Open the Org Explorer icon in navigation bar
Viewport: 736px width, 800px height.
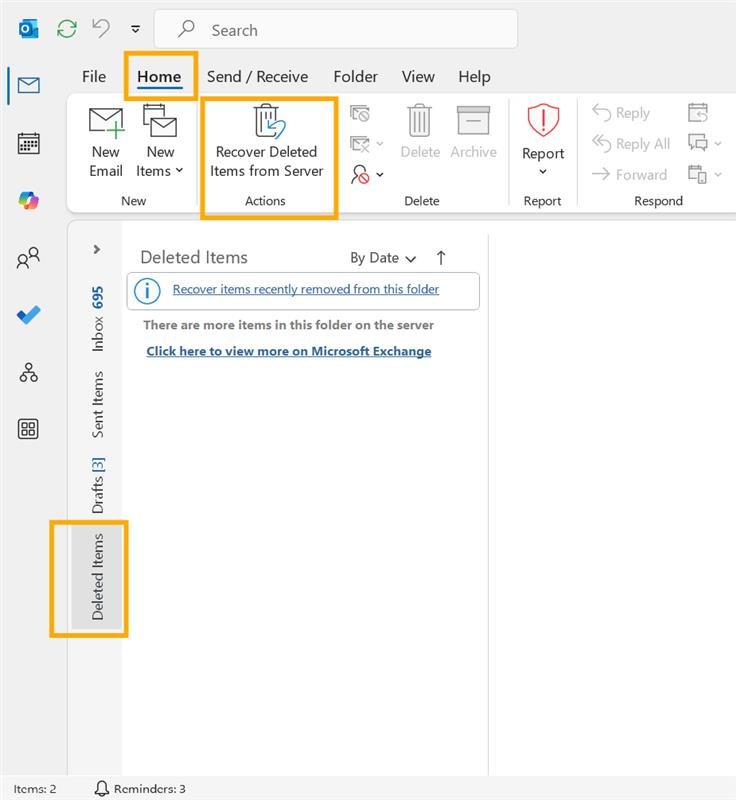pos(29,372)
